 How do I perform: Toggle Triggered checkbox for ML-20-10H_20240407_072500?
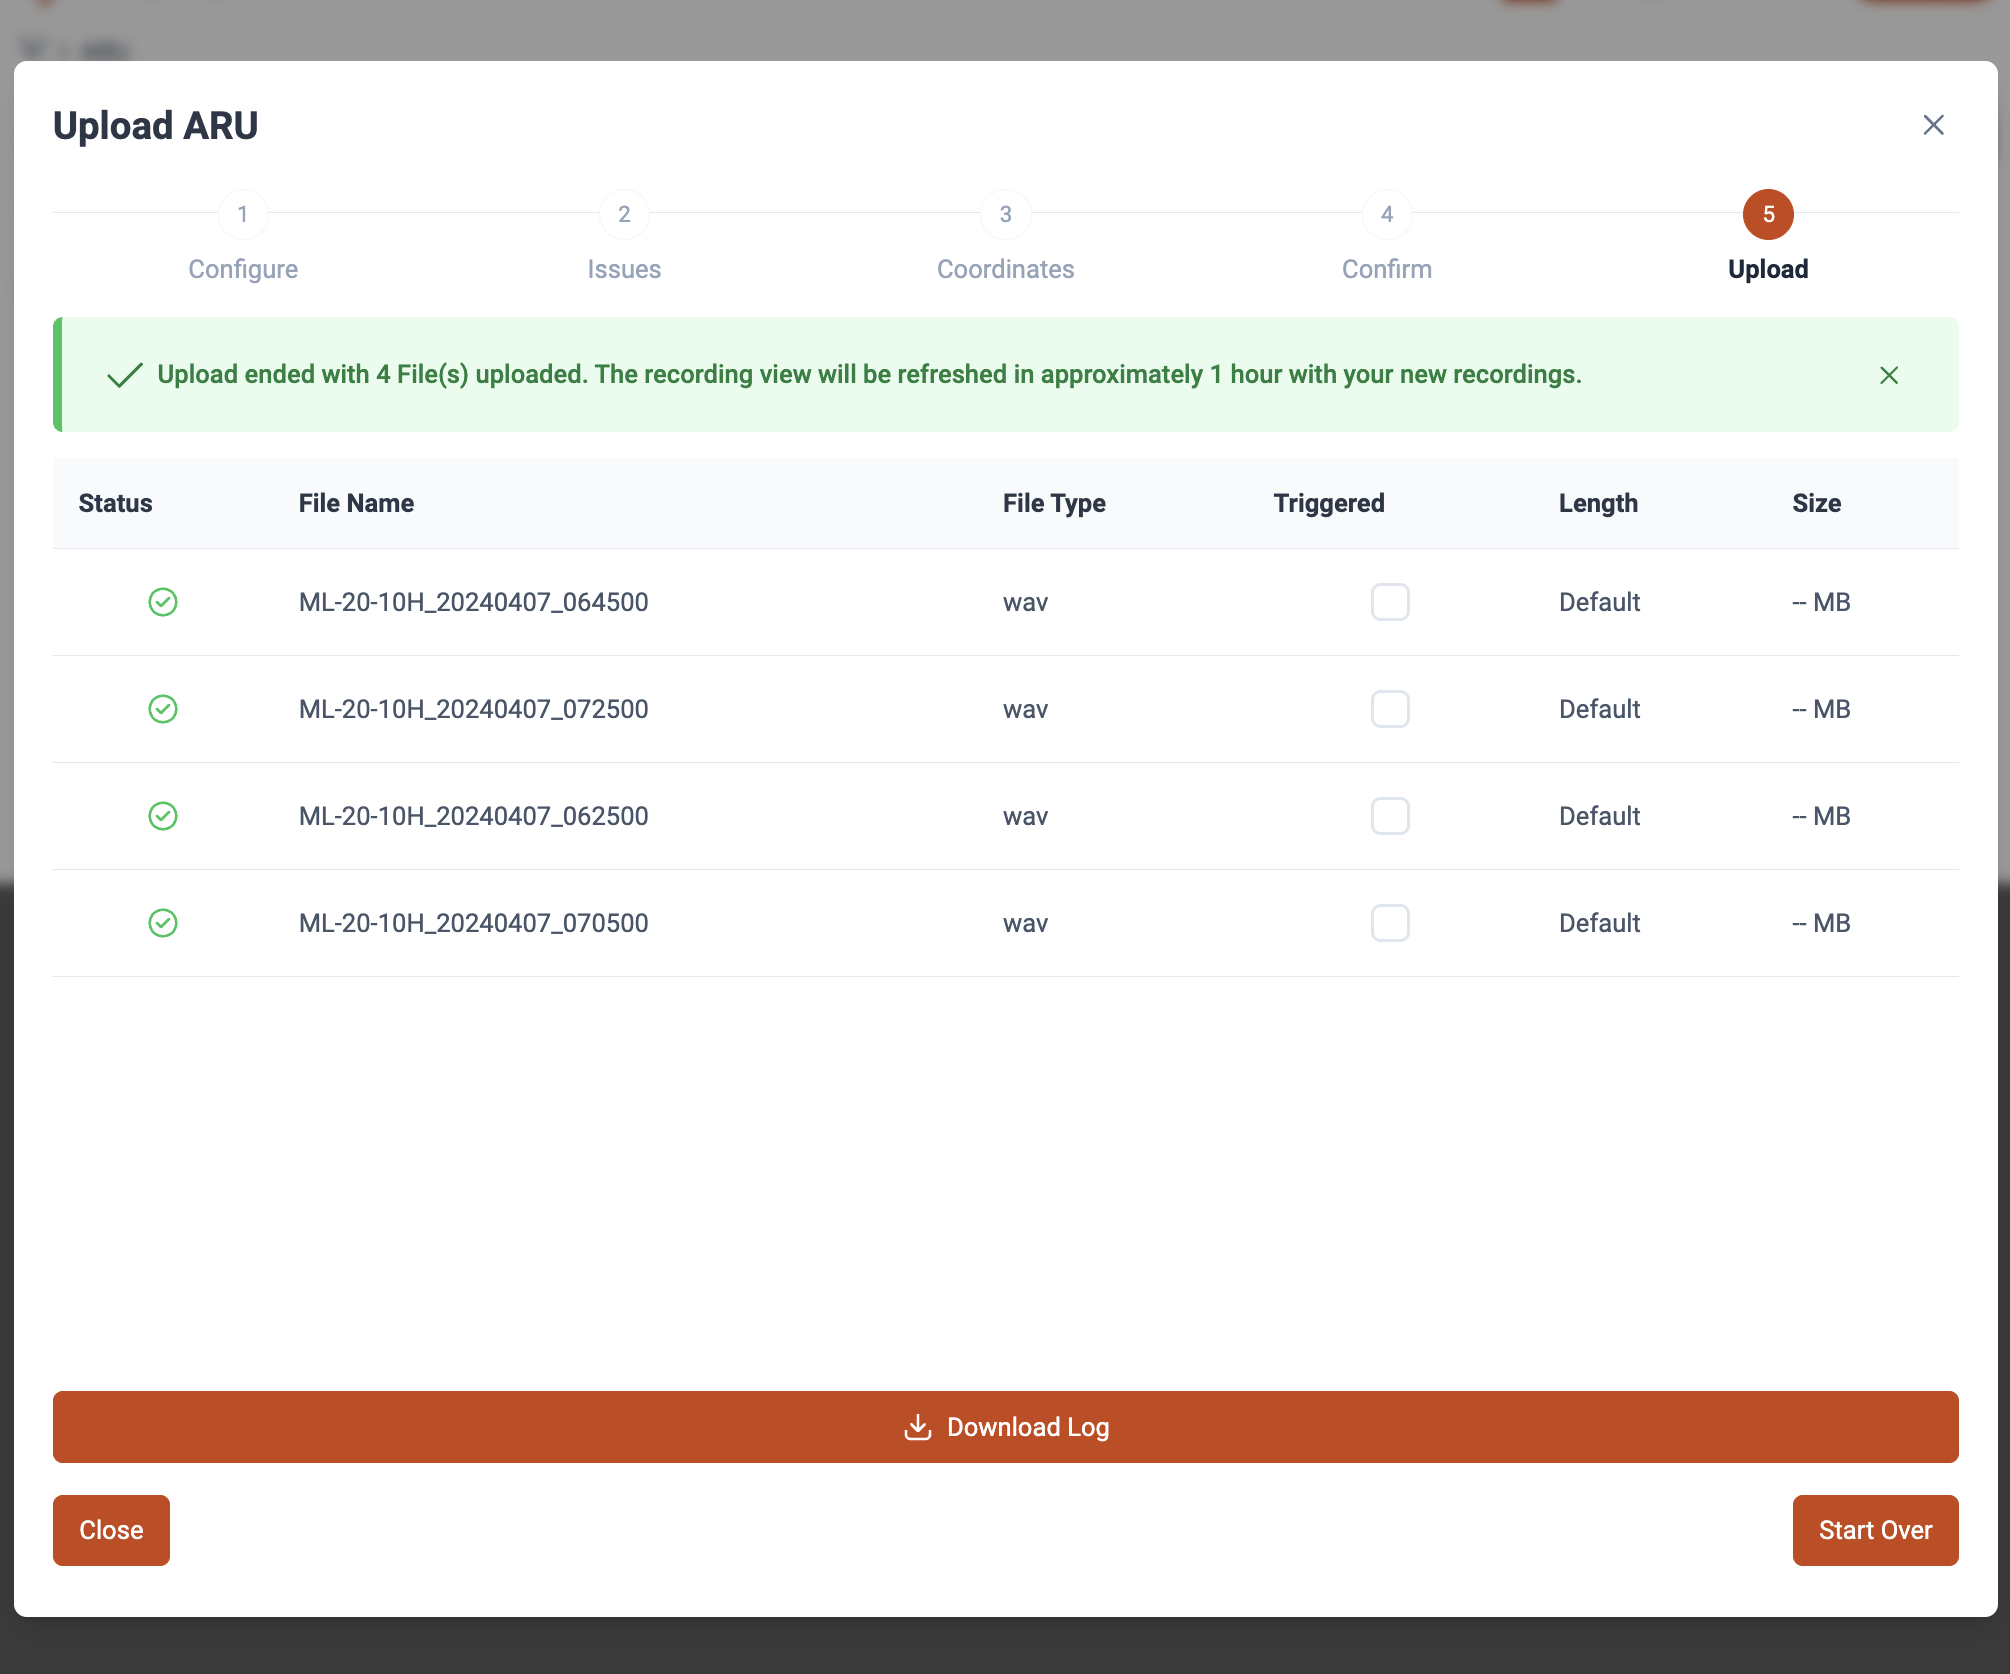click(1390, 709)
